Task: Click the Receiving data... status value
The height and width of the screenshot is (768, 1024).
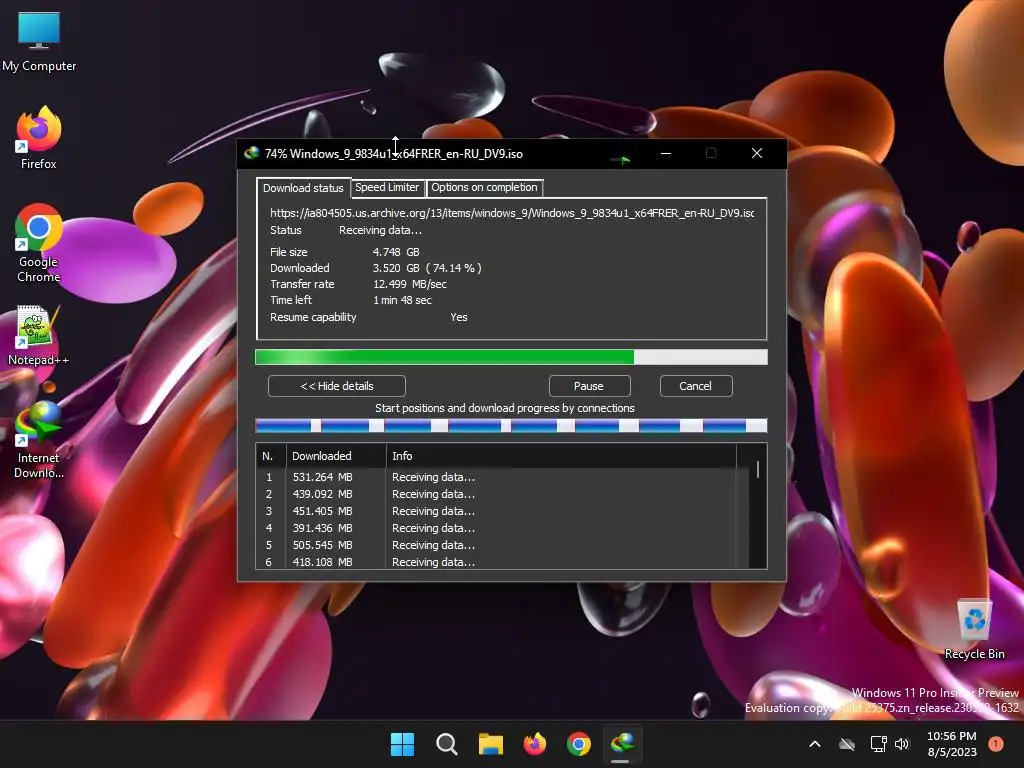Action: coord(380,231)
